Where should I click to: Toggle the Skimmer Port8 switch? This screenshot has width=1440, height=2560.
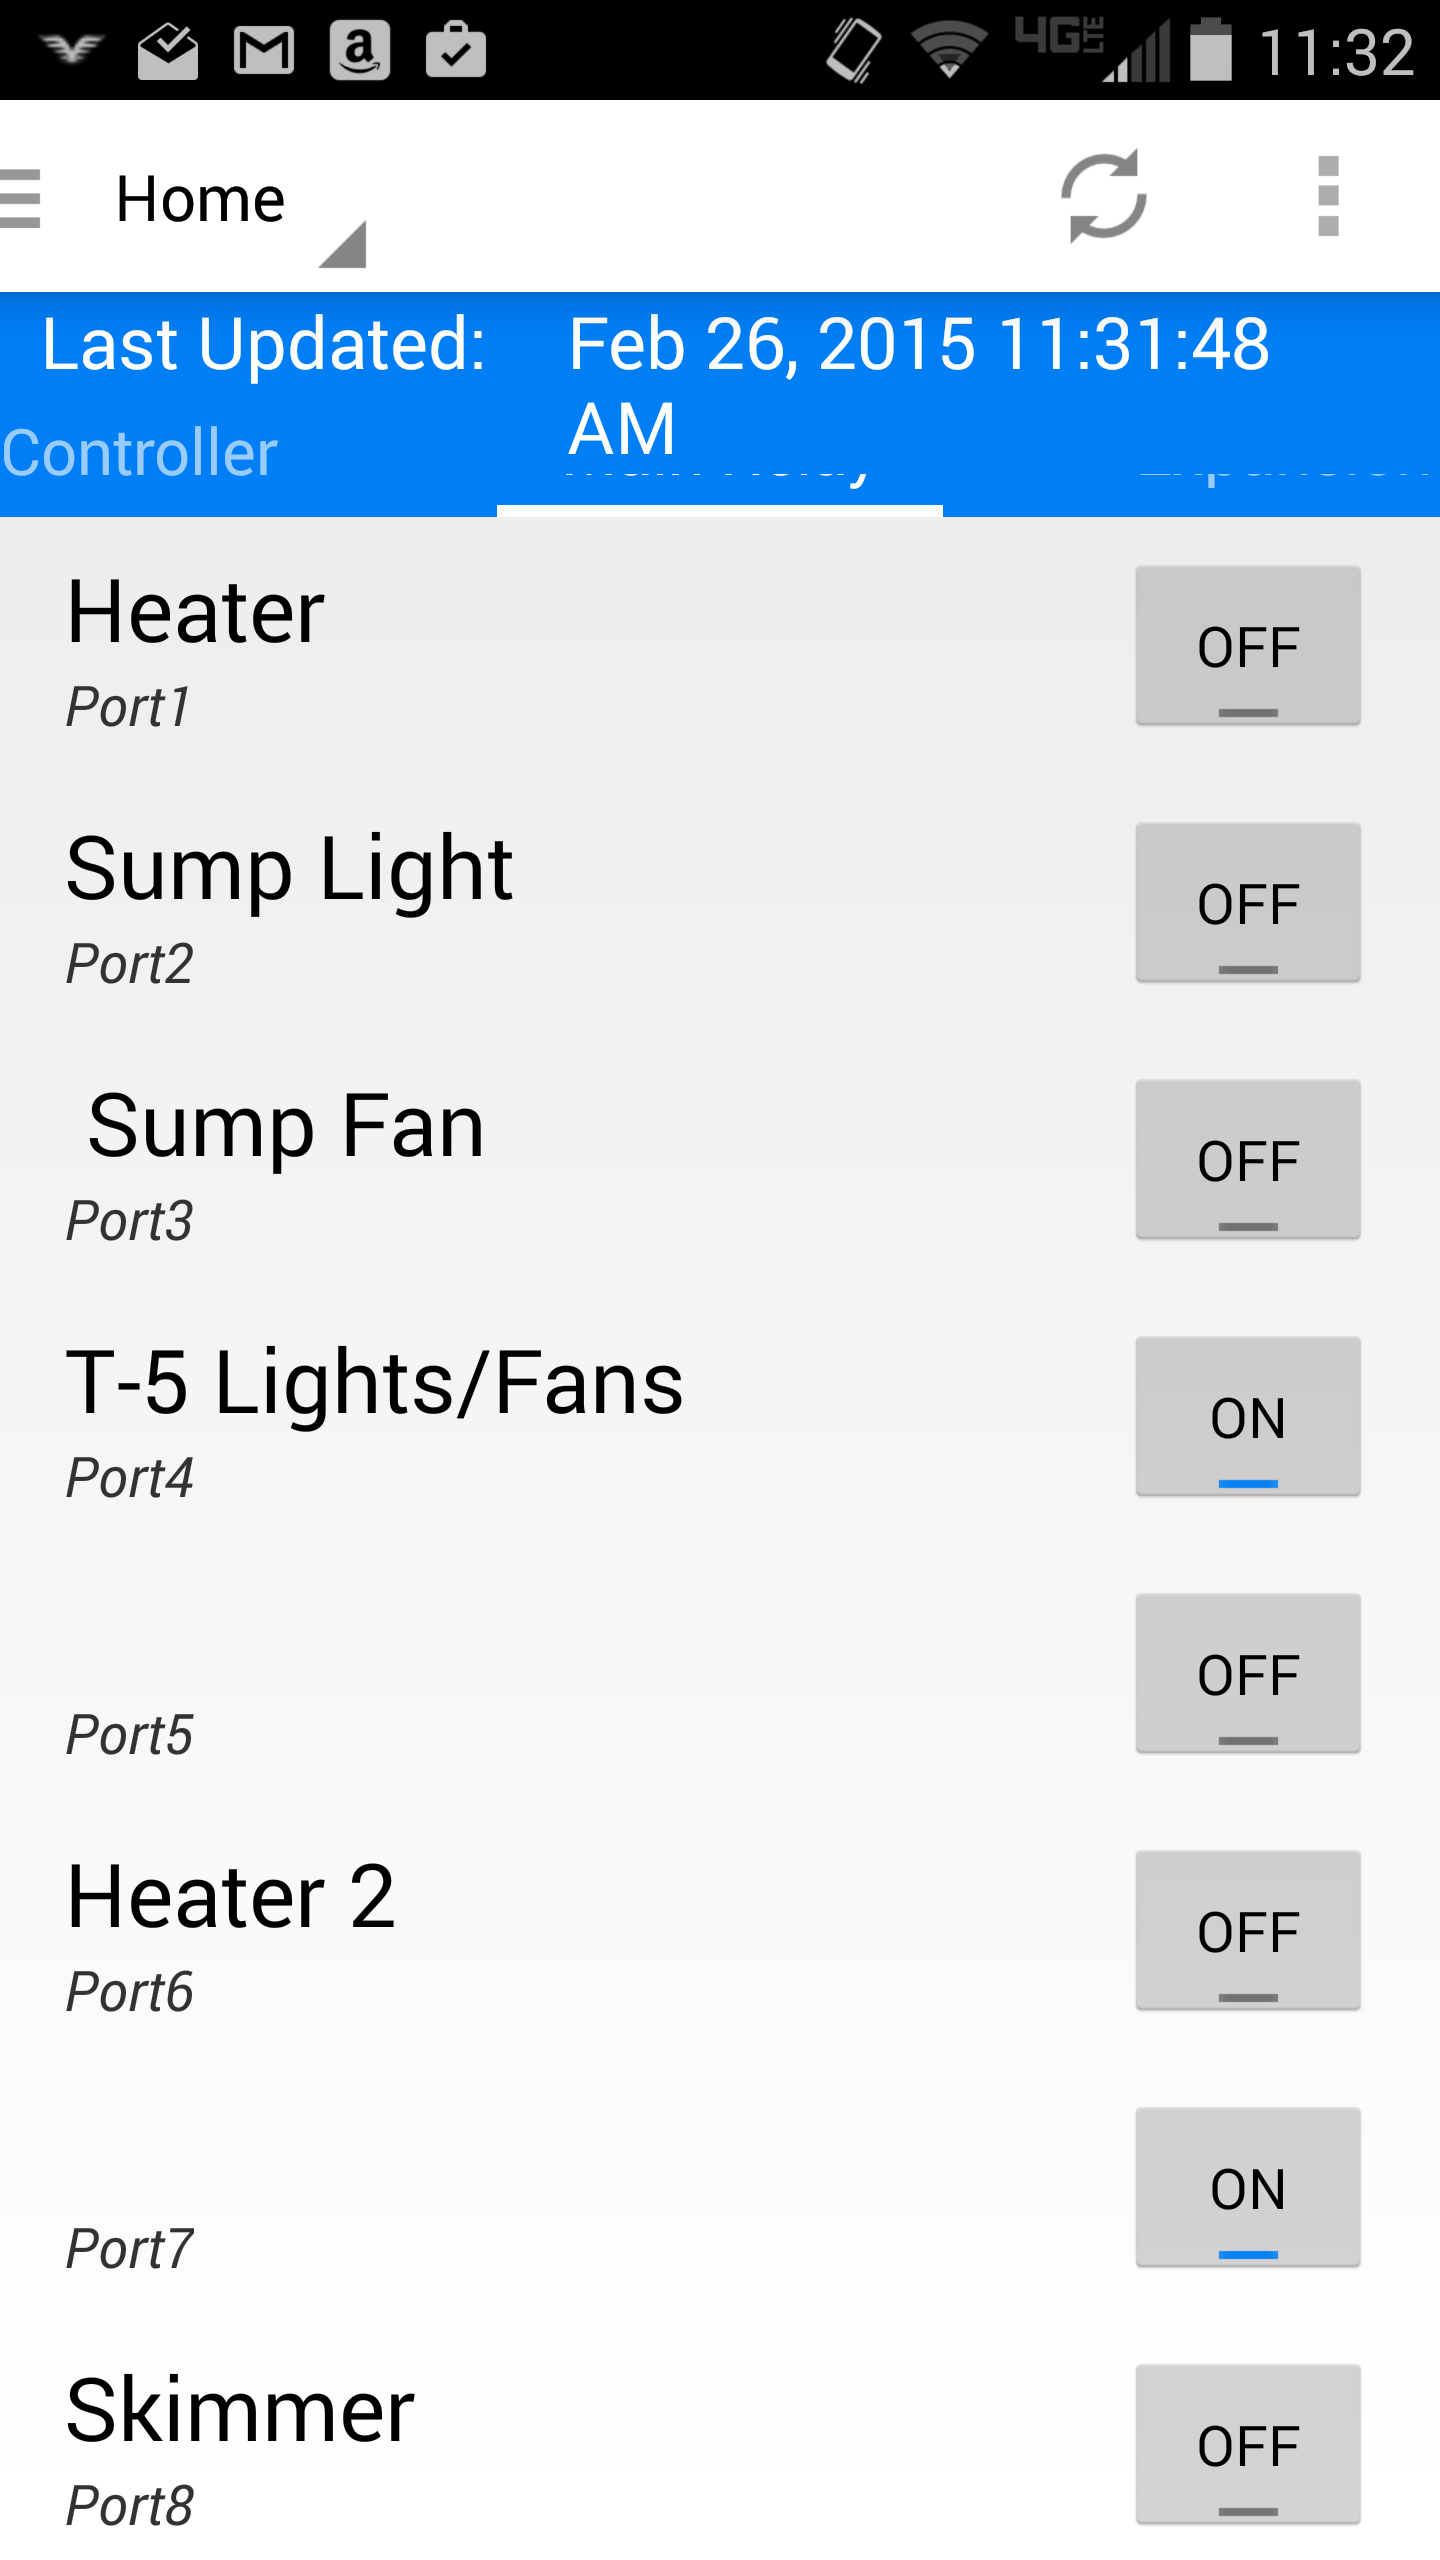[x=1247, y=2445]
